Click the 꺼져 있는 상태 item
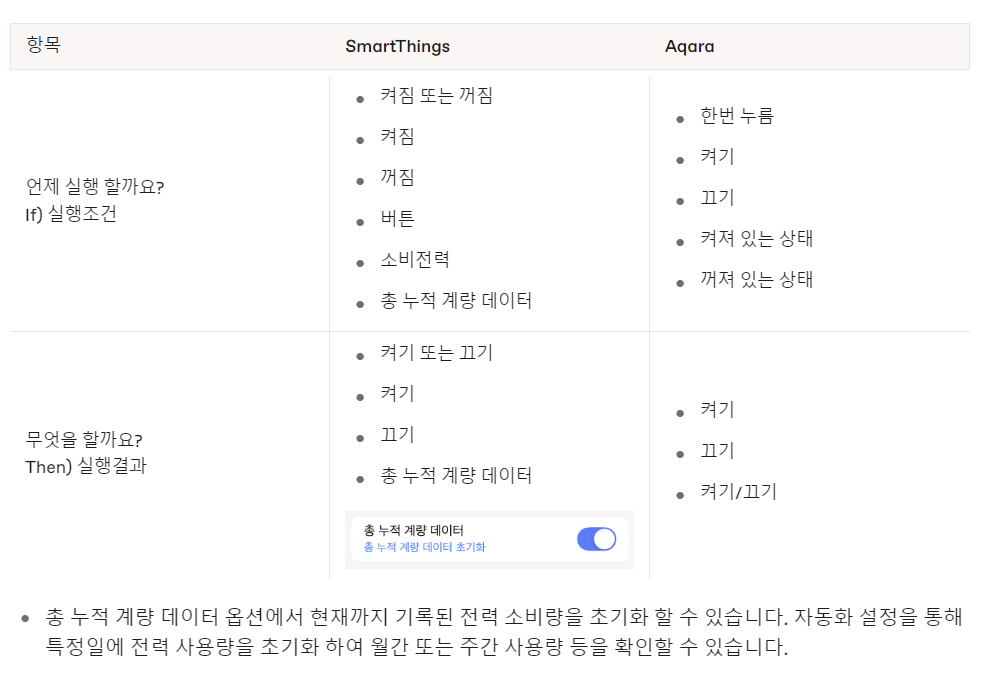 click(x=756, y=280)
